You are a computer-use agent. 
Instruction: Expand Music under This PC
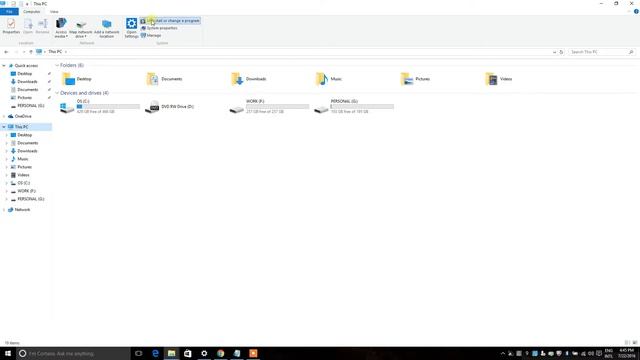pos(7,159)
